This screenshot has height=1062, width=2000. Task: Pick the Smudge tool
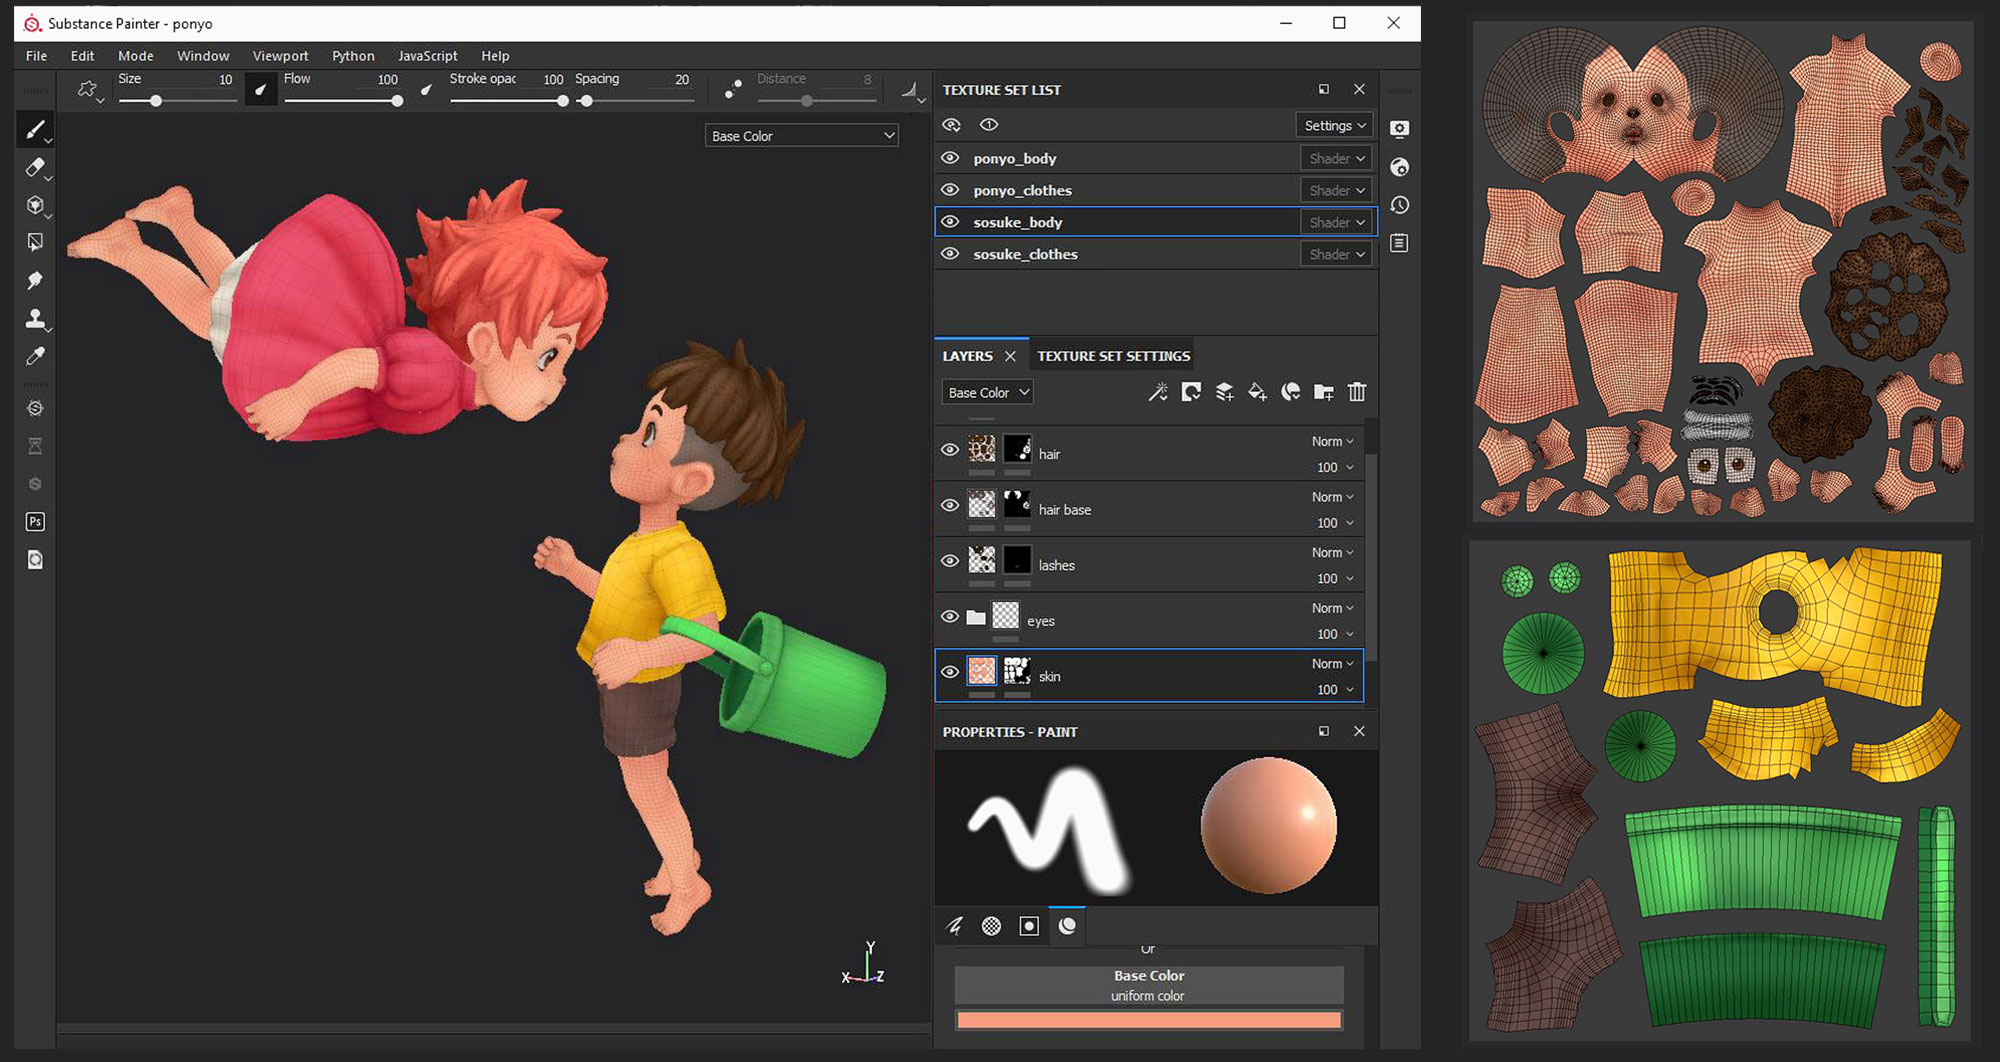coord(35,281)
